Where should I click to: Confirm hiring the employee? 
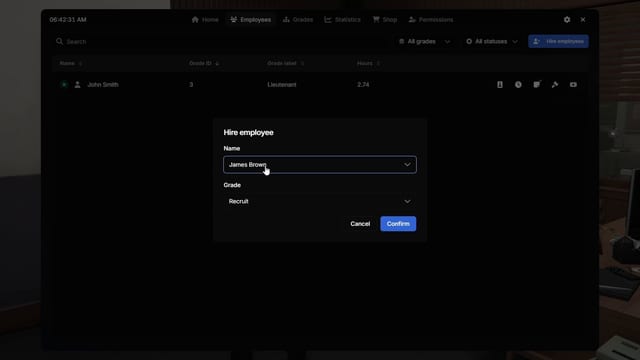click(x=398, y=224)
